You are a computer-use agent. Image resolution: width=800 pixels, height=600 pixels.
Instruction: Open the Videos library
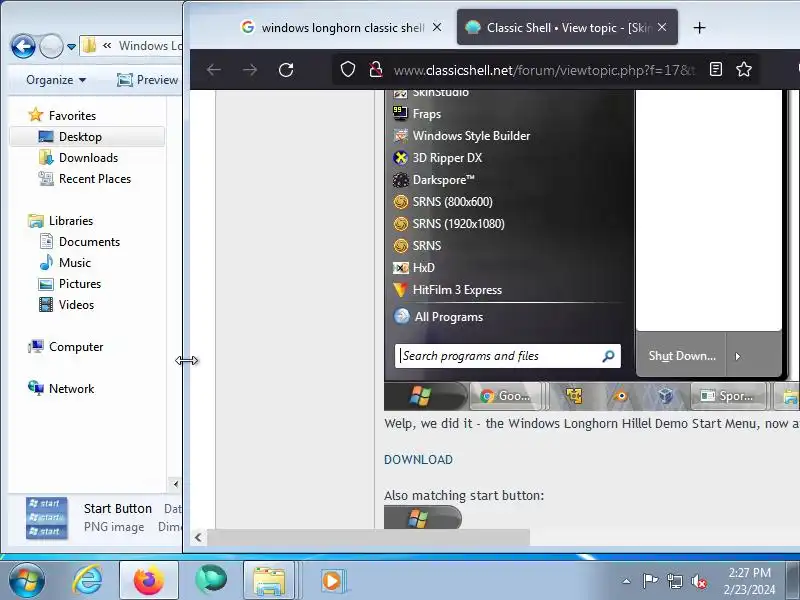pos(76,305)
